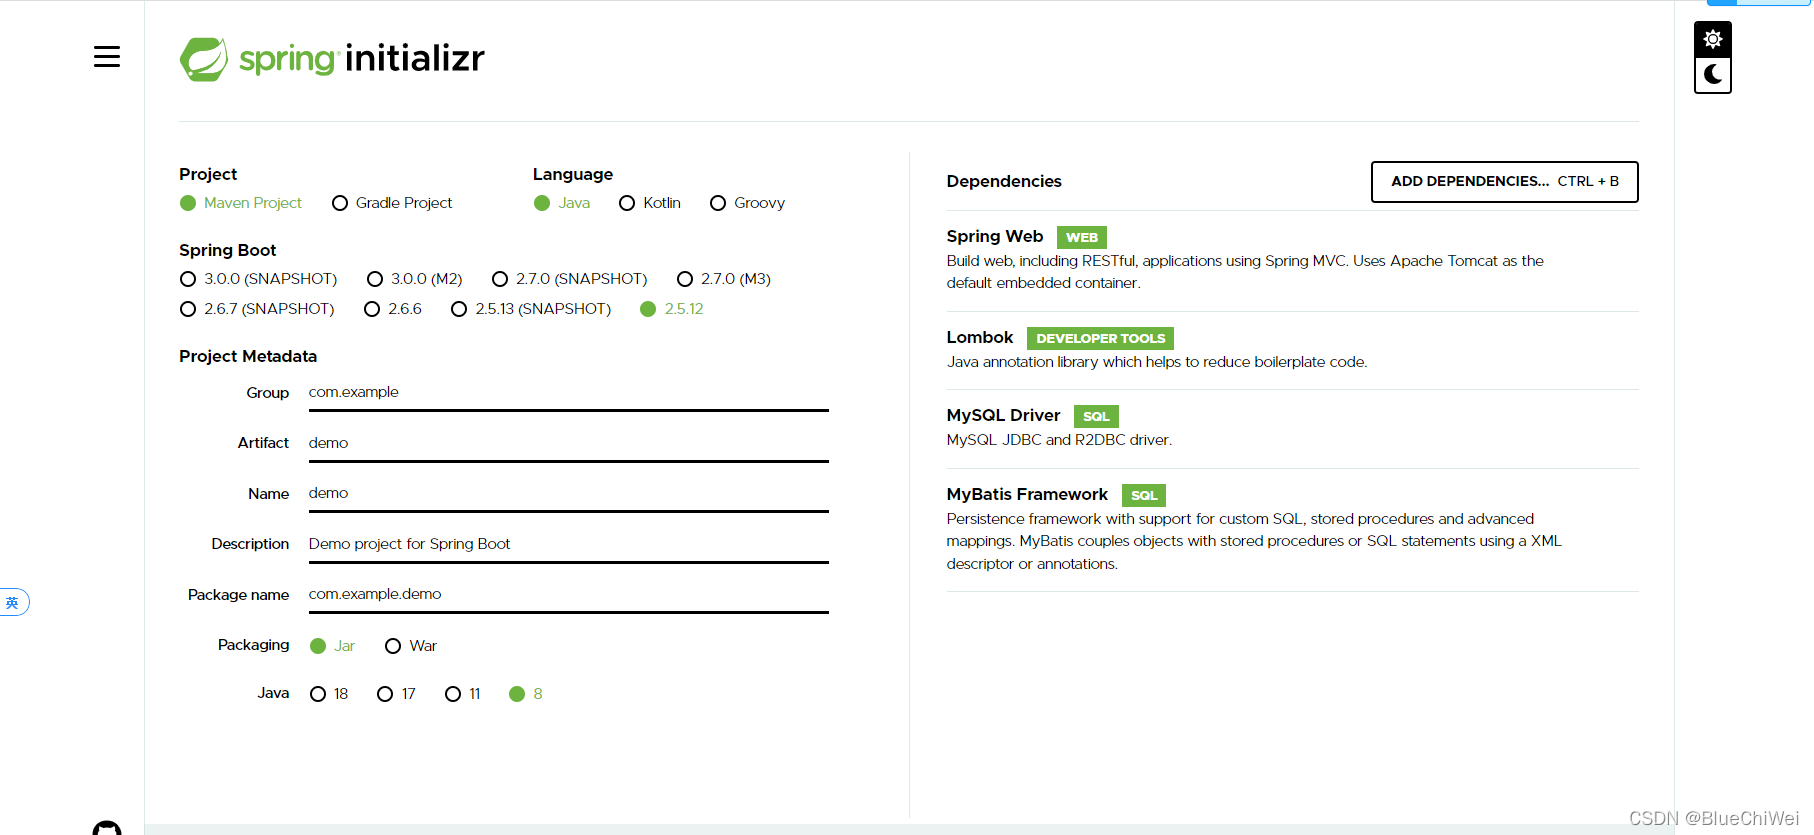Open the GitHub icon in sidebar
The image size is (1814, 835).
107,827
